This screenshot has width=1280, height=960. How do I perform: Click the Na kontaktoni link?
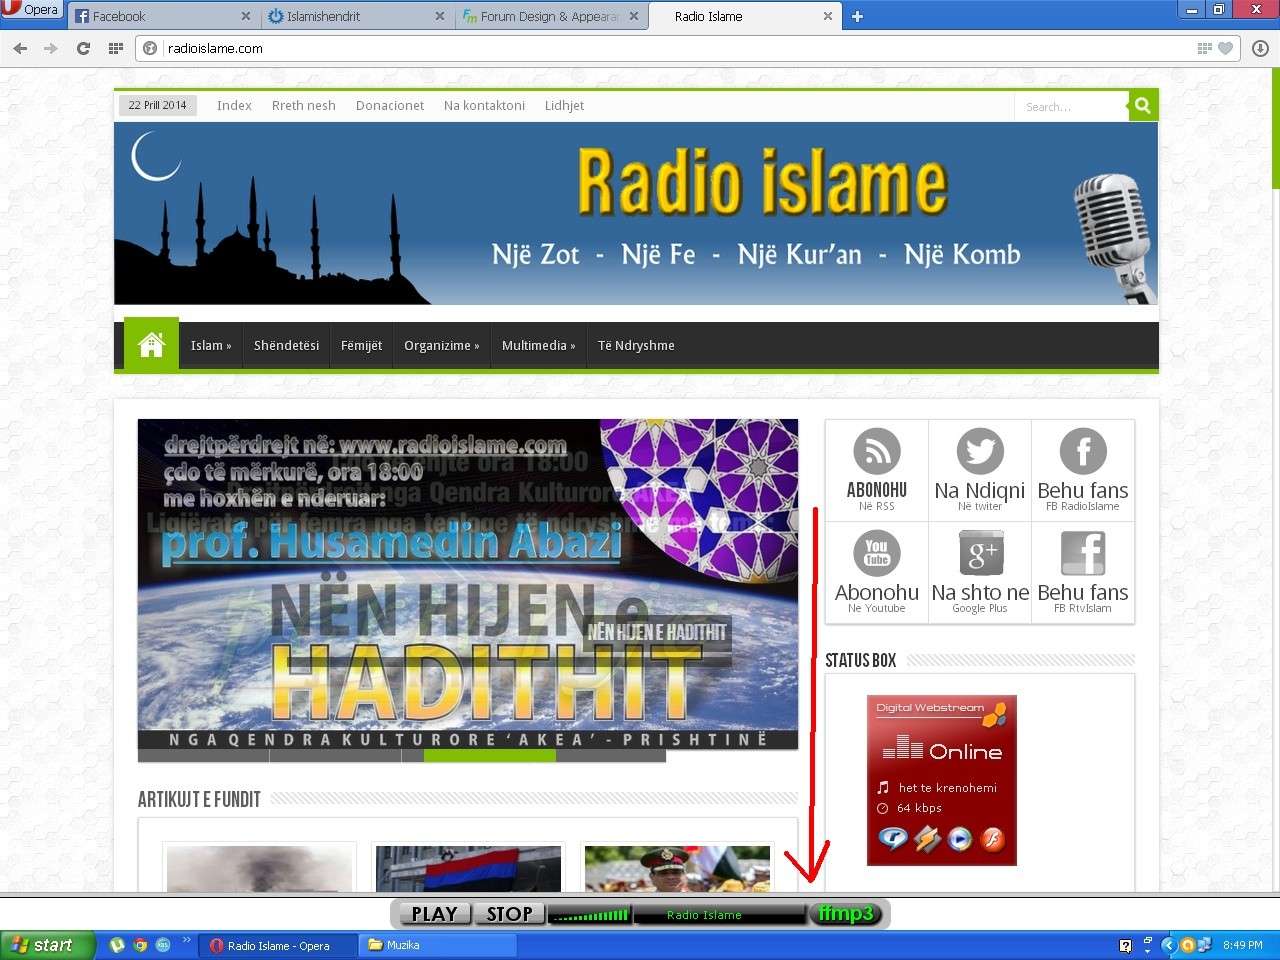coord(484,105)
